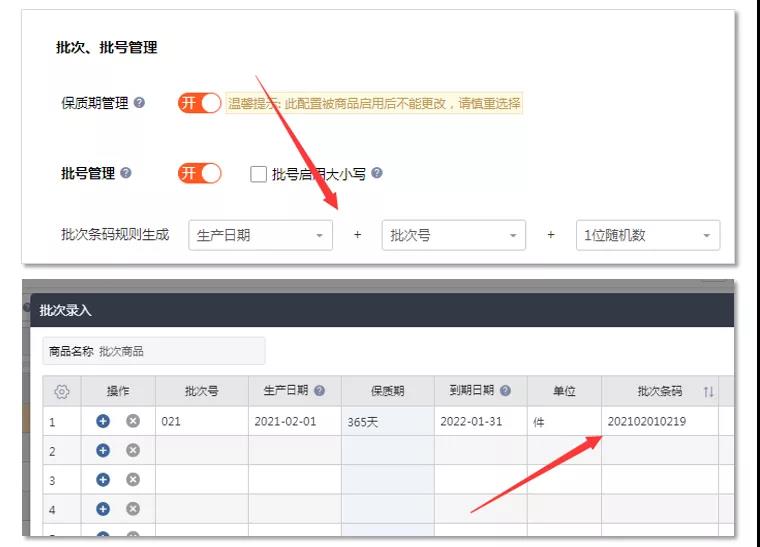Turn off the 批号管理 switch
This screenshot has height=547, width=760.
(x=199, y=173)
